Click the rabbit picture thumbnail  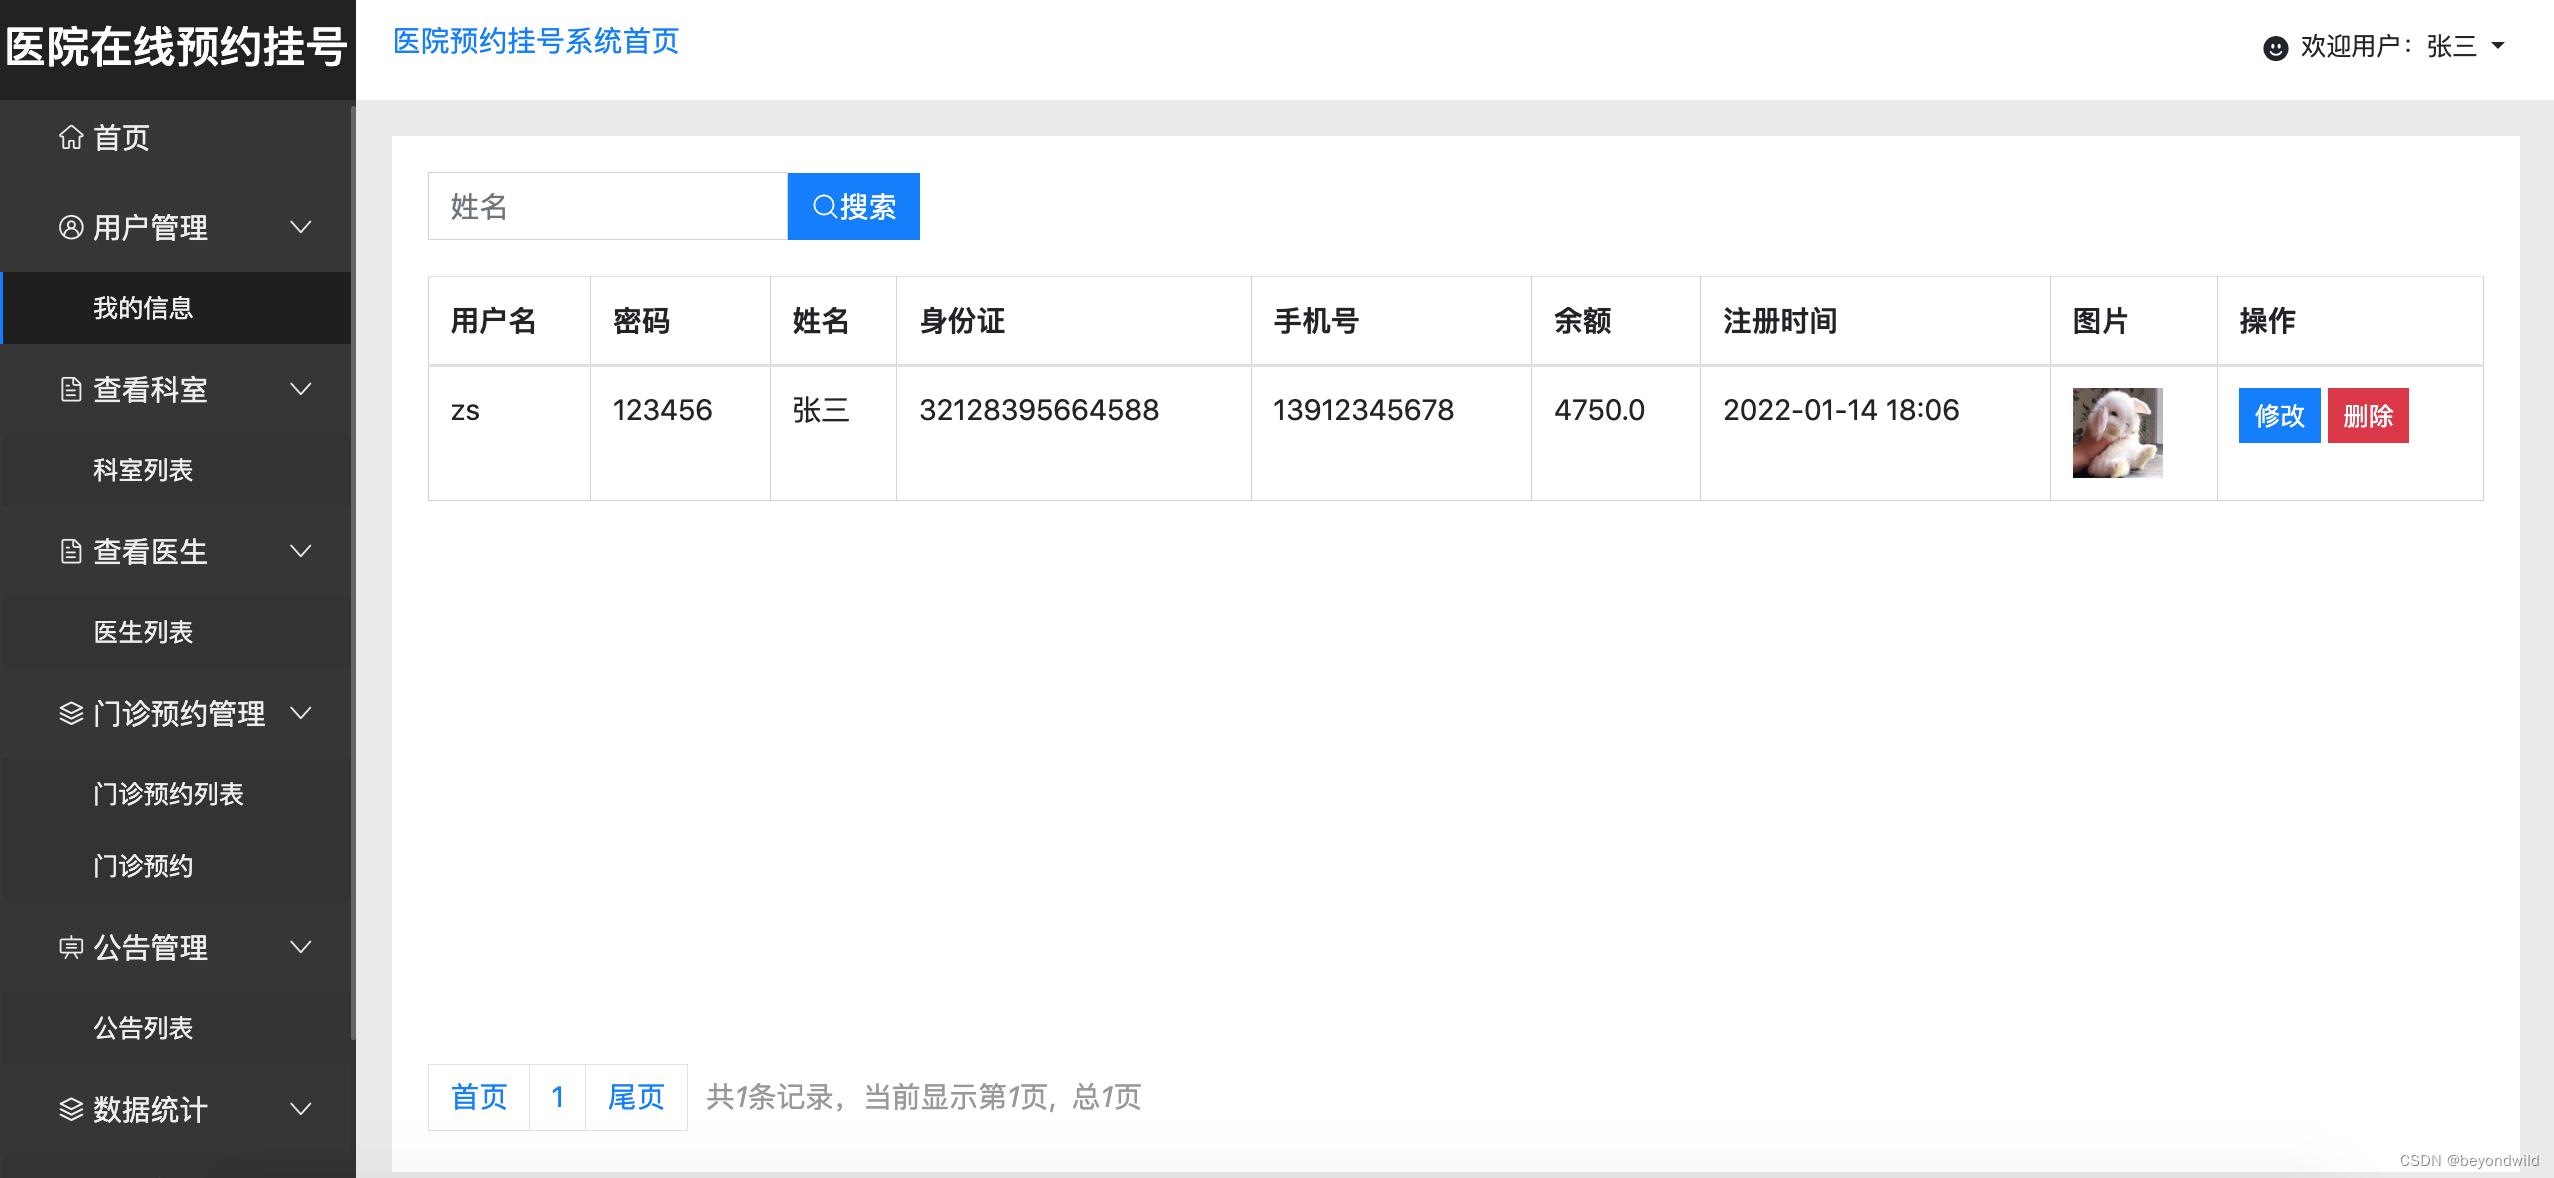[2116, 433]
